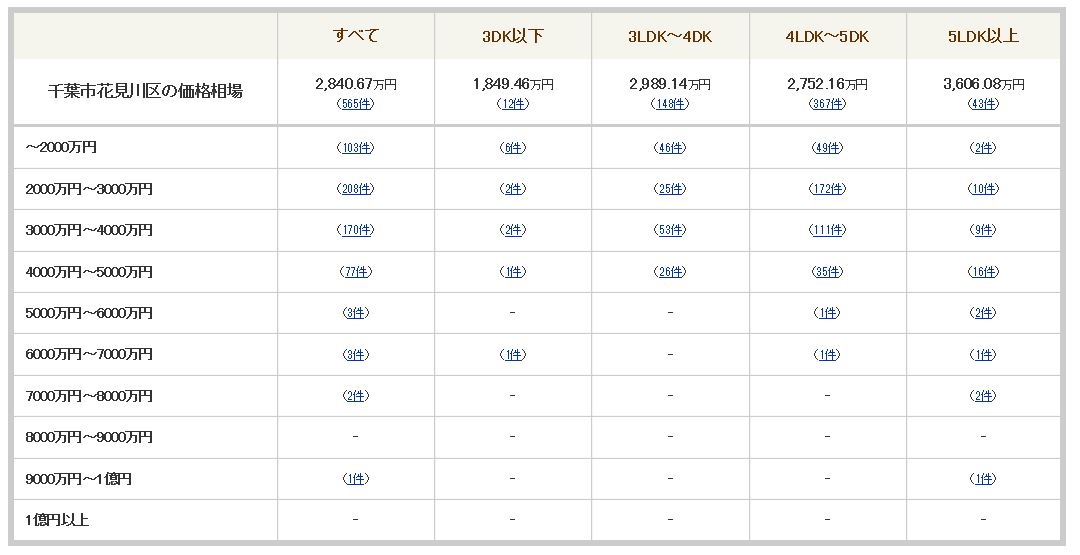Open 35件 for 4LDK〜5DK 4000万円〜5000万円
The height and width of the screenshot is (555, 1080).
[x=827, y=272]
